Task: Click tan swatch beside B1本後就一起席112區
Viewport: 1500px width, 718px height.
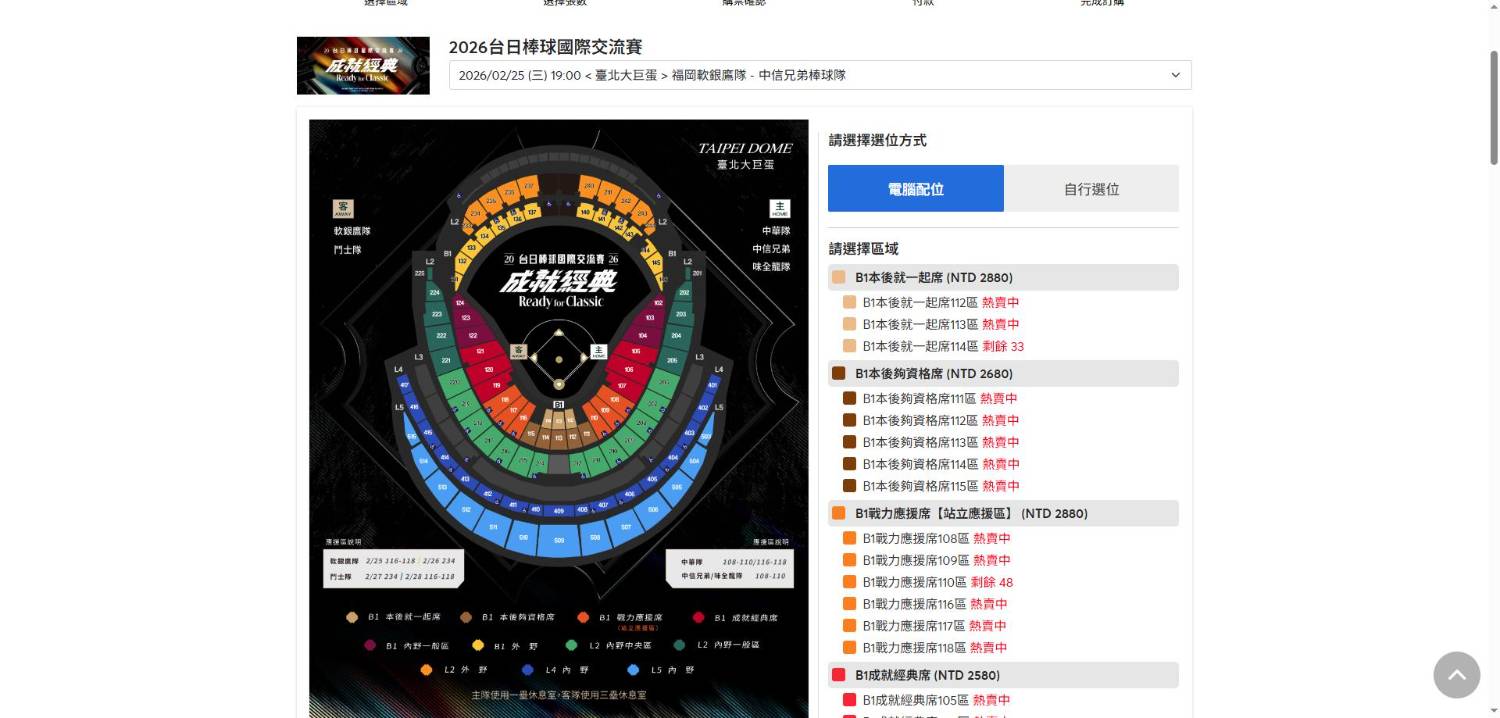Action: click(850, 302)
